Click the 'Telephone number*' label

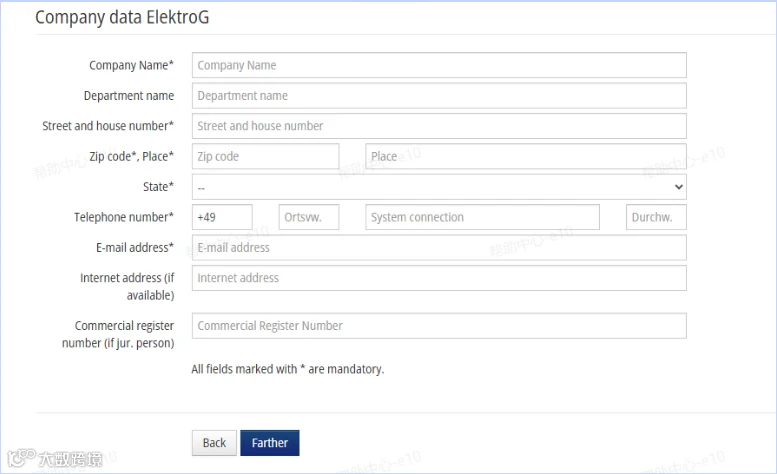tap(124, 217)
